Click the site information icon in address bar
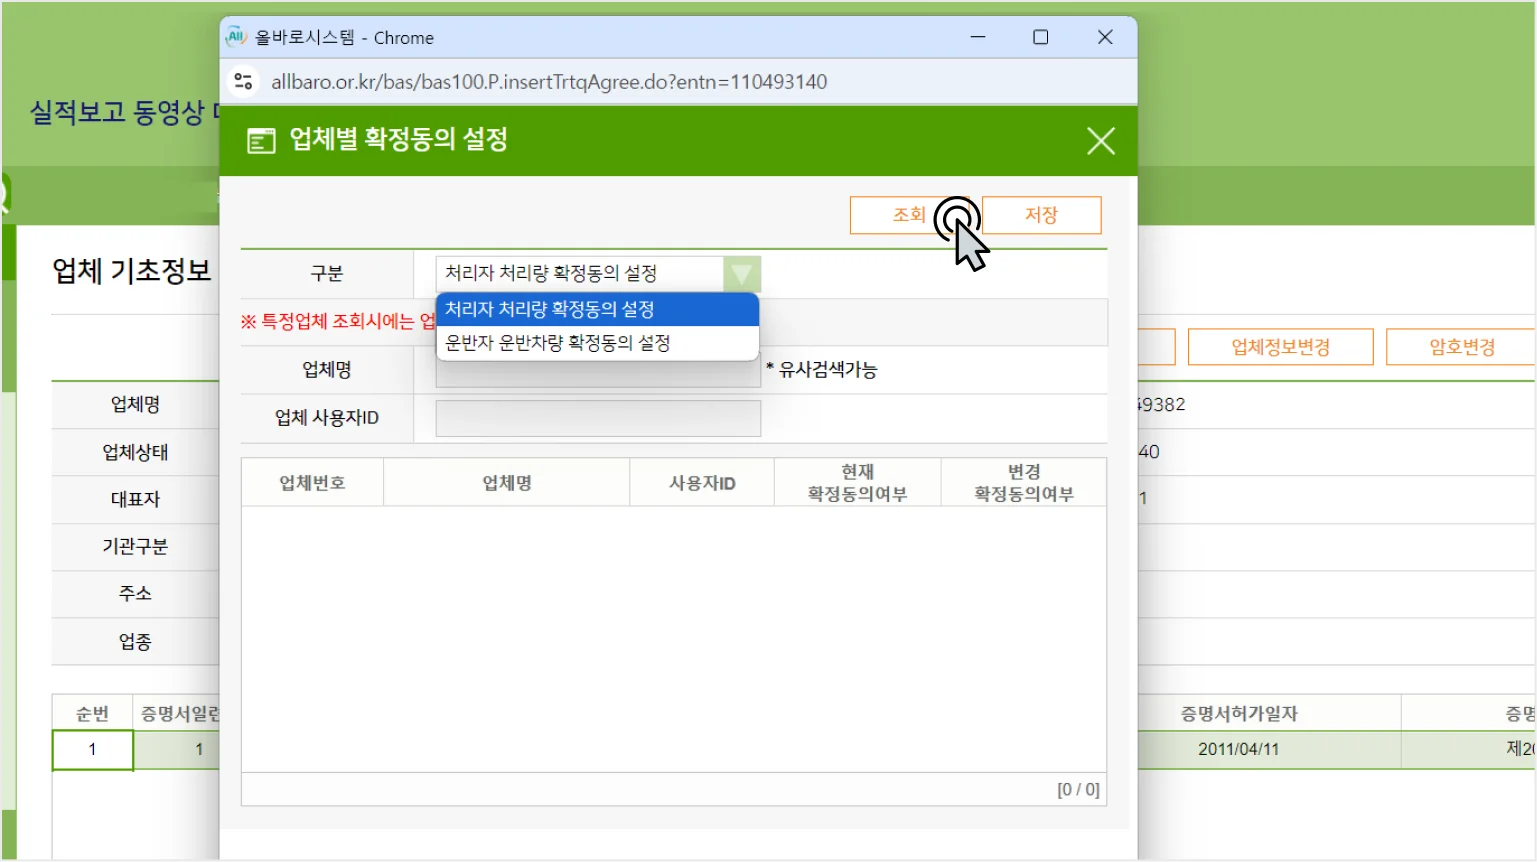The height and width of the screenshot is (862, 1537). click(243, 82)
